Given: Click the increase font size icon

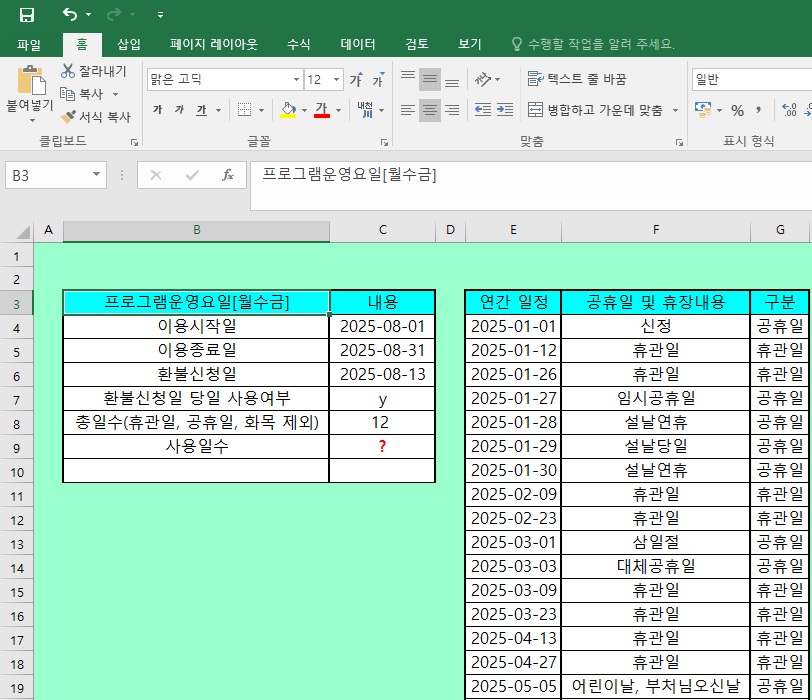Looking at the screenshot, I should coord(355,80).
